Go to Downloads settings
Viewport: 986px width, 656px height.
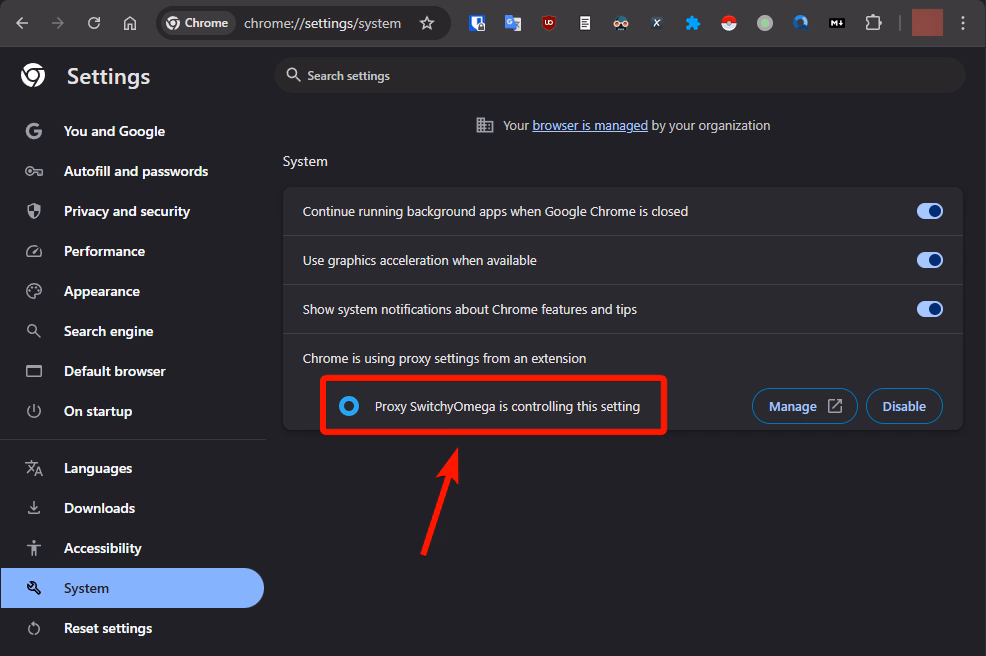point(132,508)
